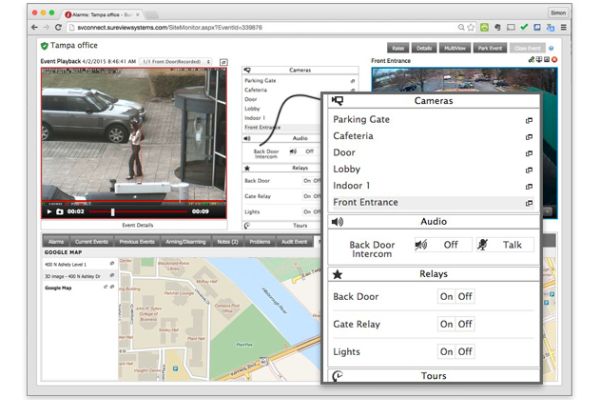This screenshot has width=600, height=400.
Task: Click the Park Event button
Action: coord(490,48)
